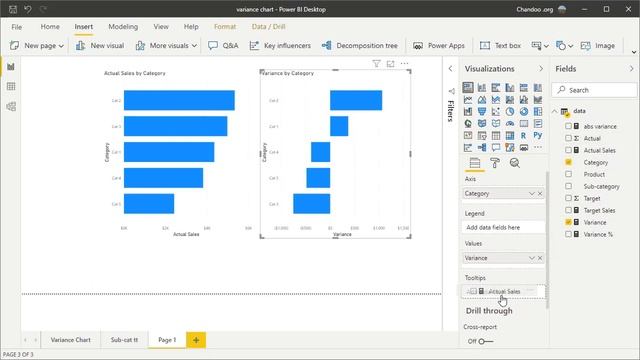Toggle the Cross-report drill through switch

click(485, 341)
